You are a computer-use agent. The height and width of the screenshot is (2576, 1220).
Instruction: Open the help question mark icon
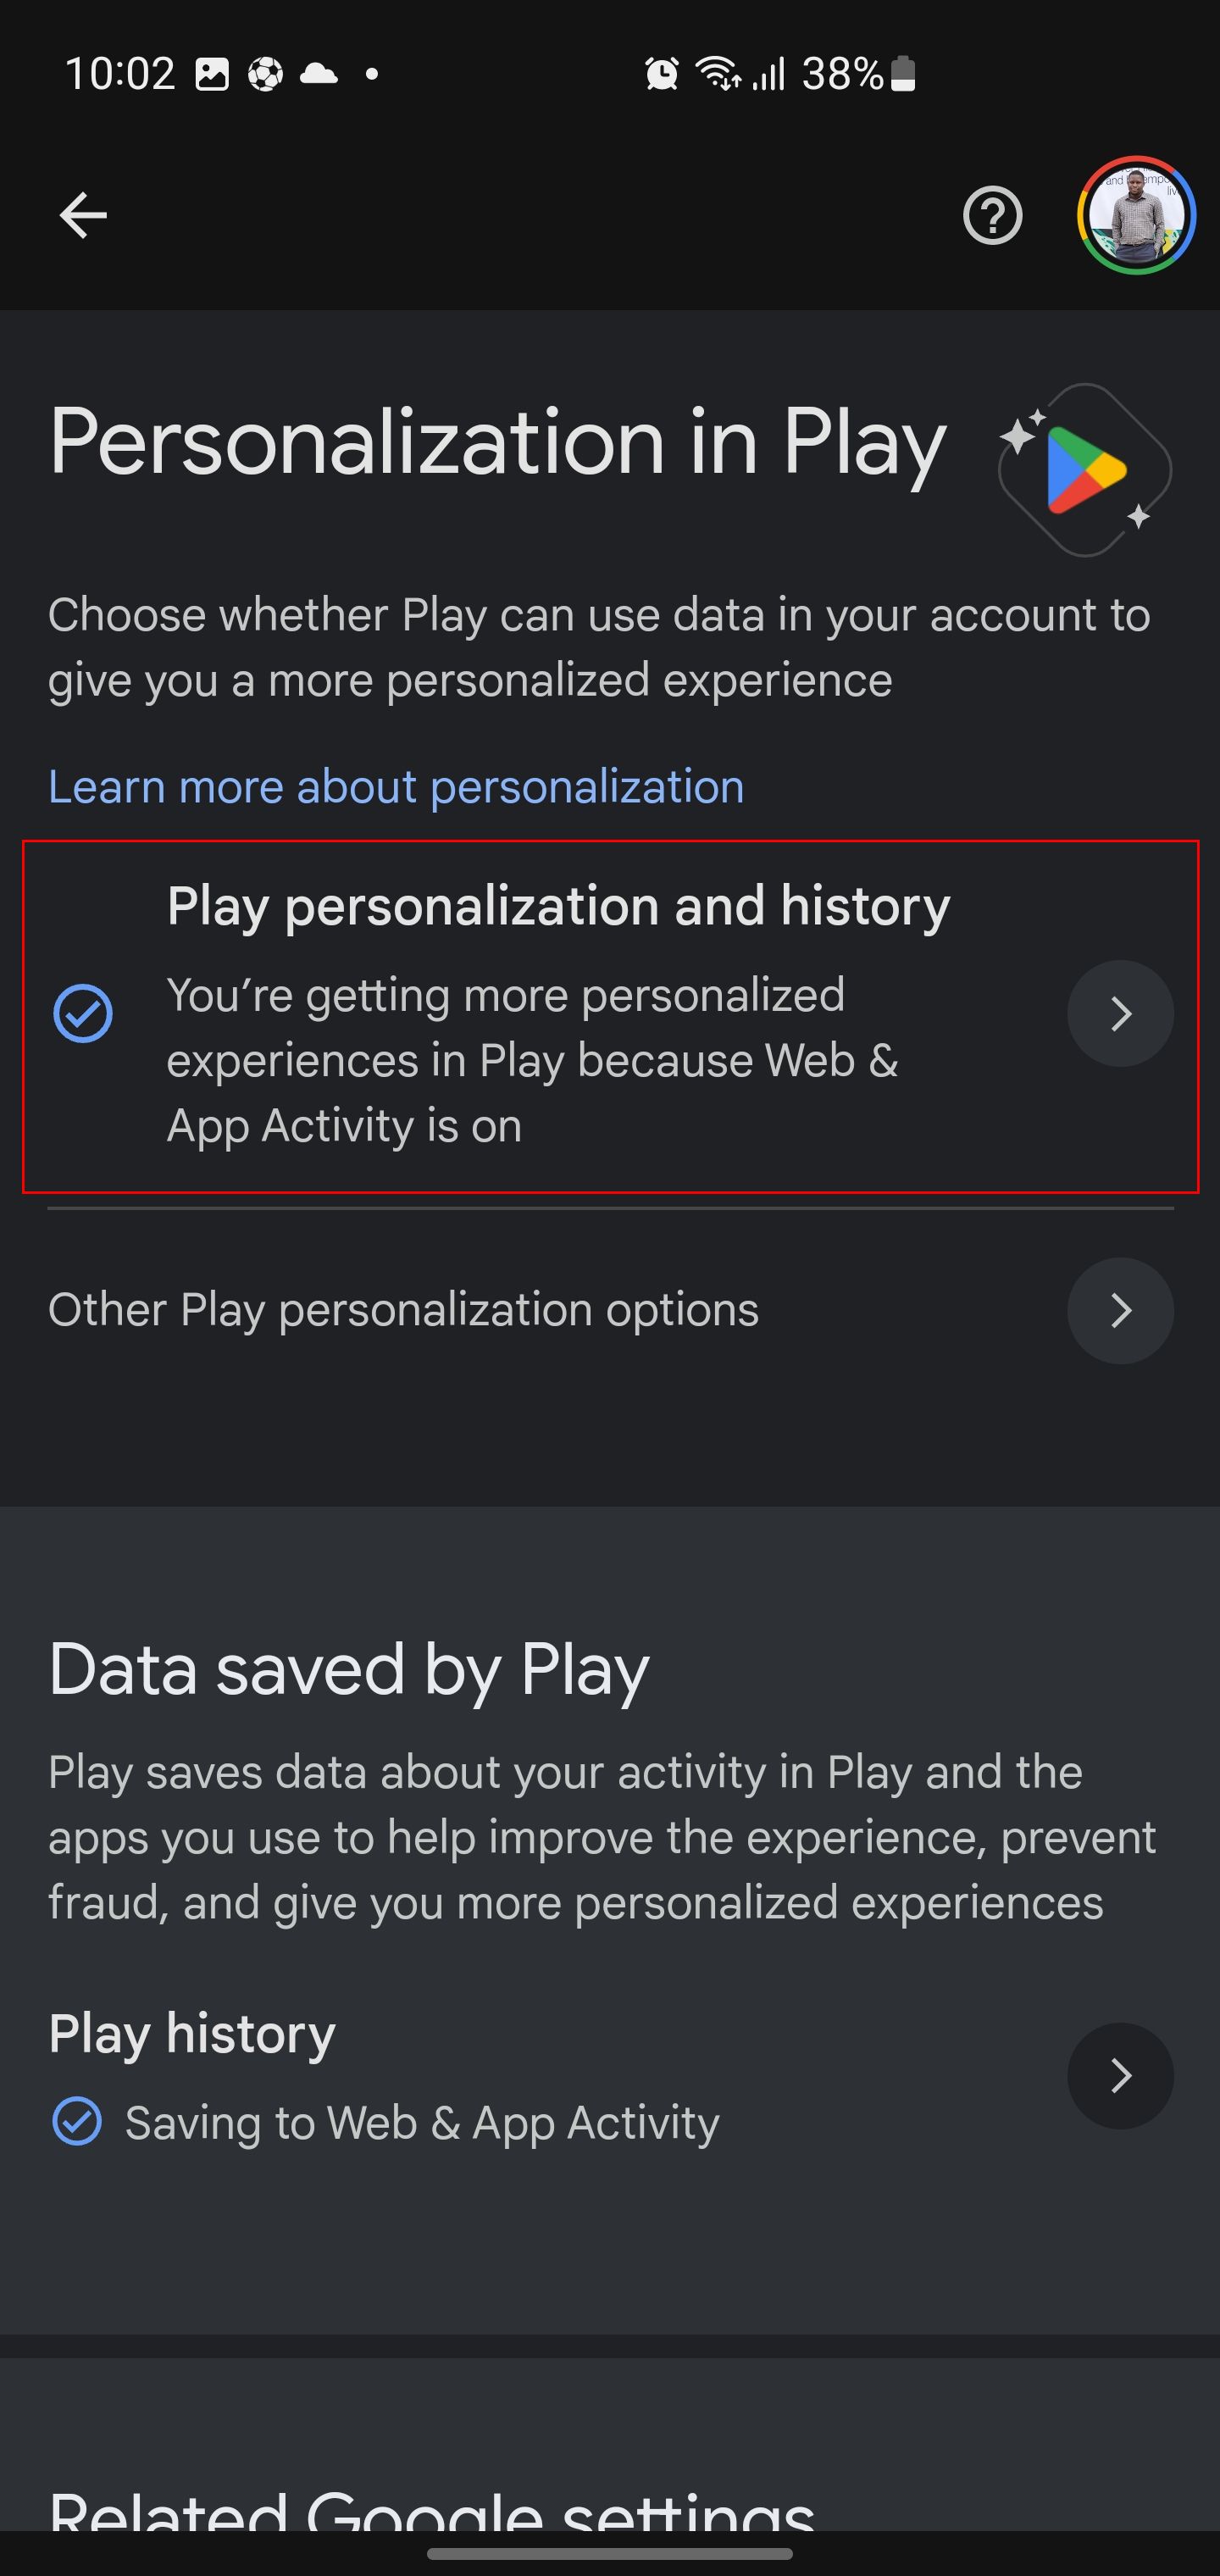click(x=992, y=215)
